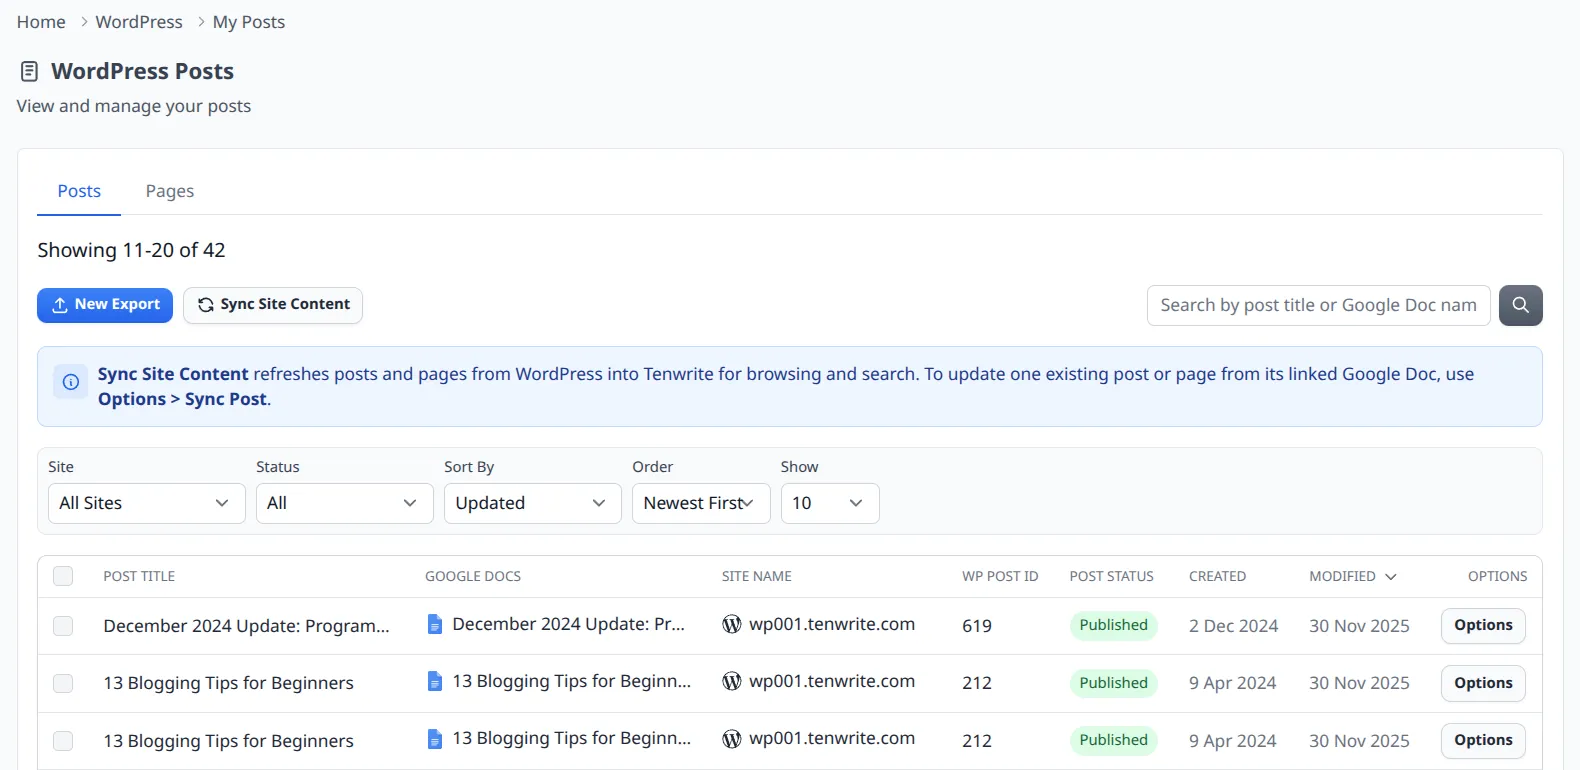Click created date 2 Dec 2024
Screen dimensions: 1580x770
tap(1233, 626)
